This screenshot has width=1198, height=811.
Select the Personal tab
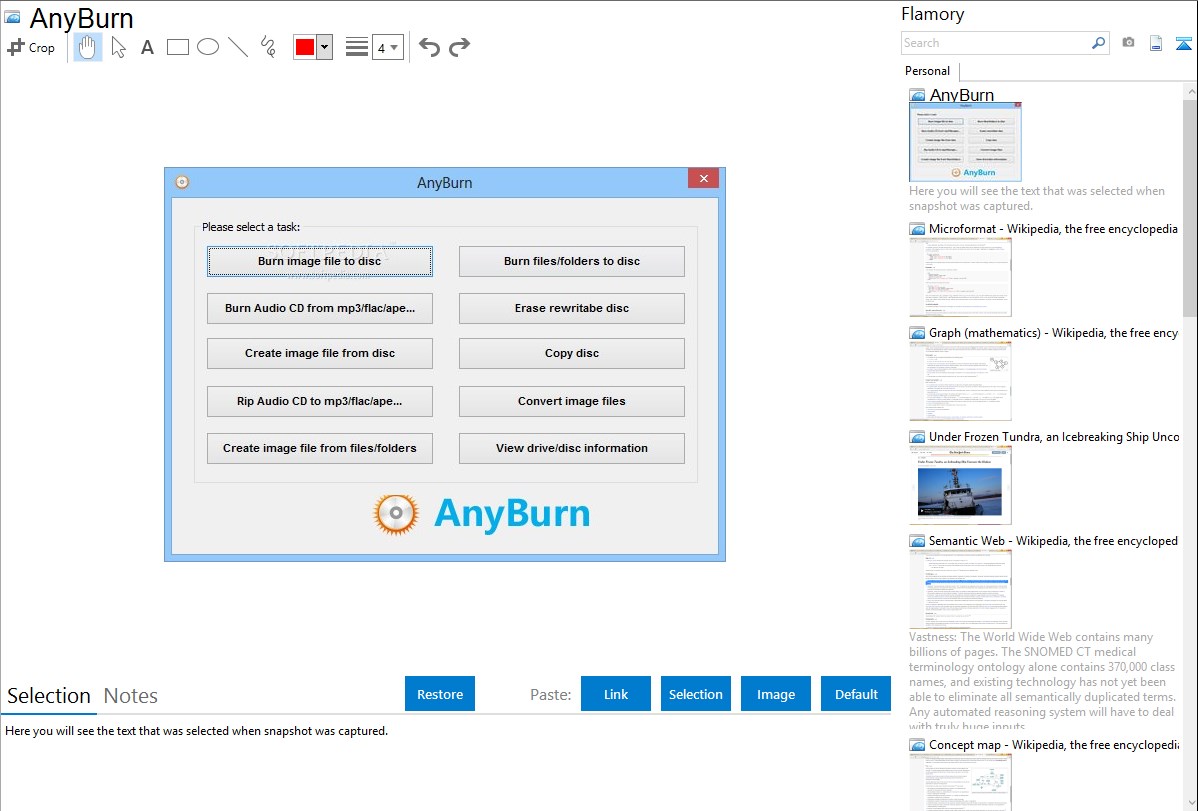(x=928, y=71)
